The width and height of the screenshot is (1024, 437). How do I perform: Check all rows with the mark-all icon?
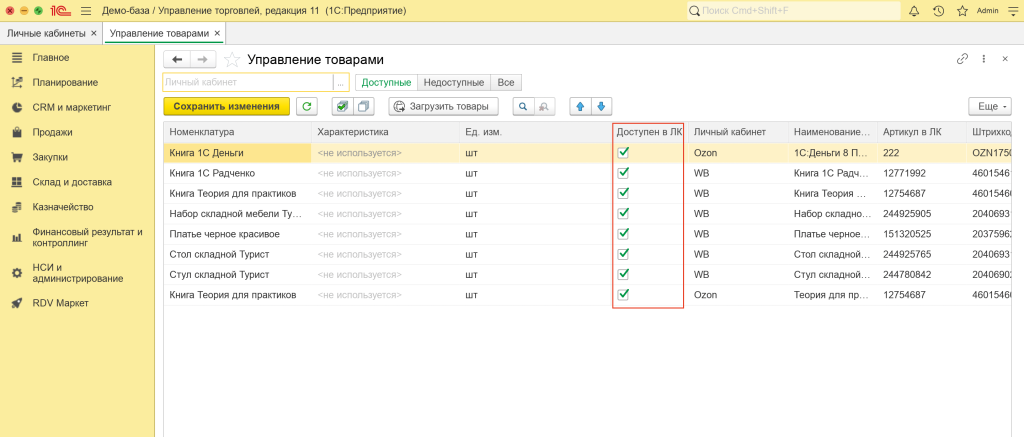point(342,106)
